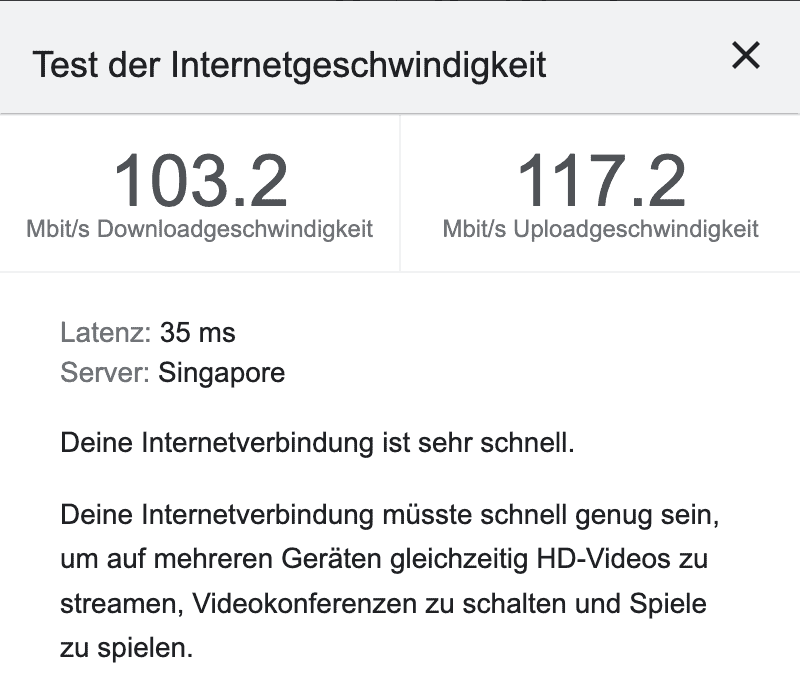800x700 pixels.
Task: Select the "Singapore" server name
Action: point(221,373)
